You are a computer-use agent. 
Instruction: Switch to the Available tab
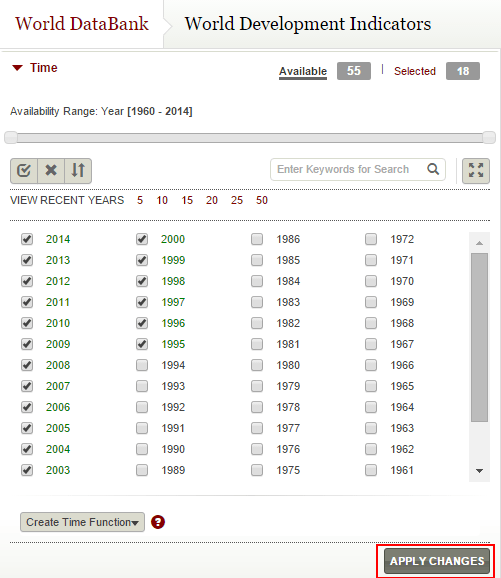[x=303, y=71]
